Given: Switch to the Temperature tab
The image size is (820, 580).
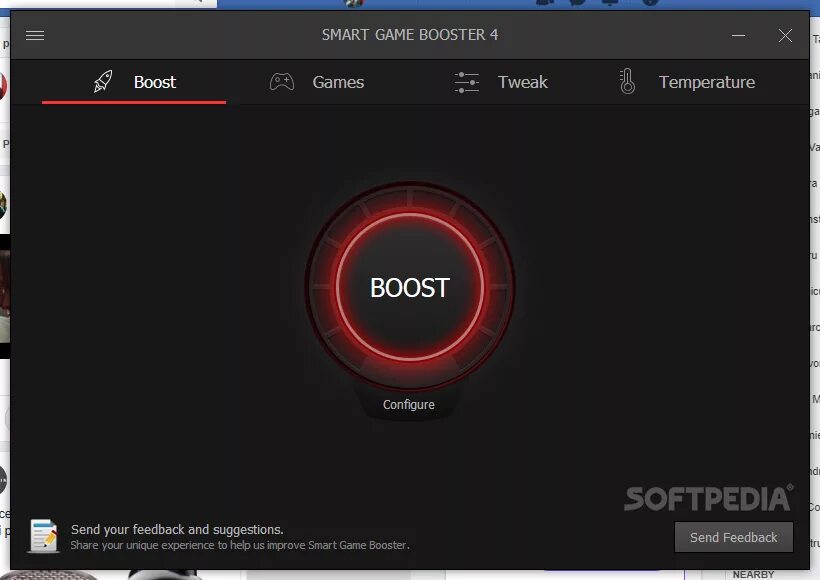Looking at the screenshot, I should point(687,82).
